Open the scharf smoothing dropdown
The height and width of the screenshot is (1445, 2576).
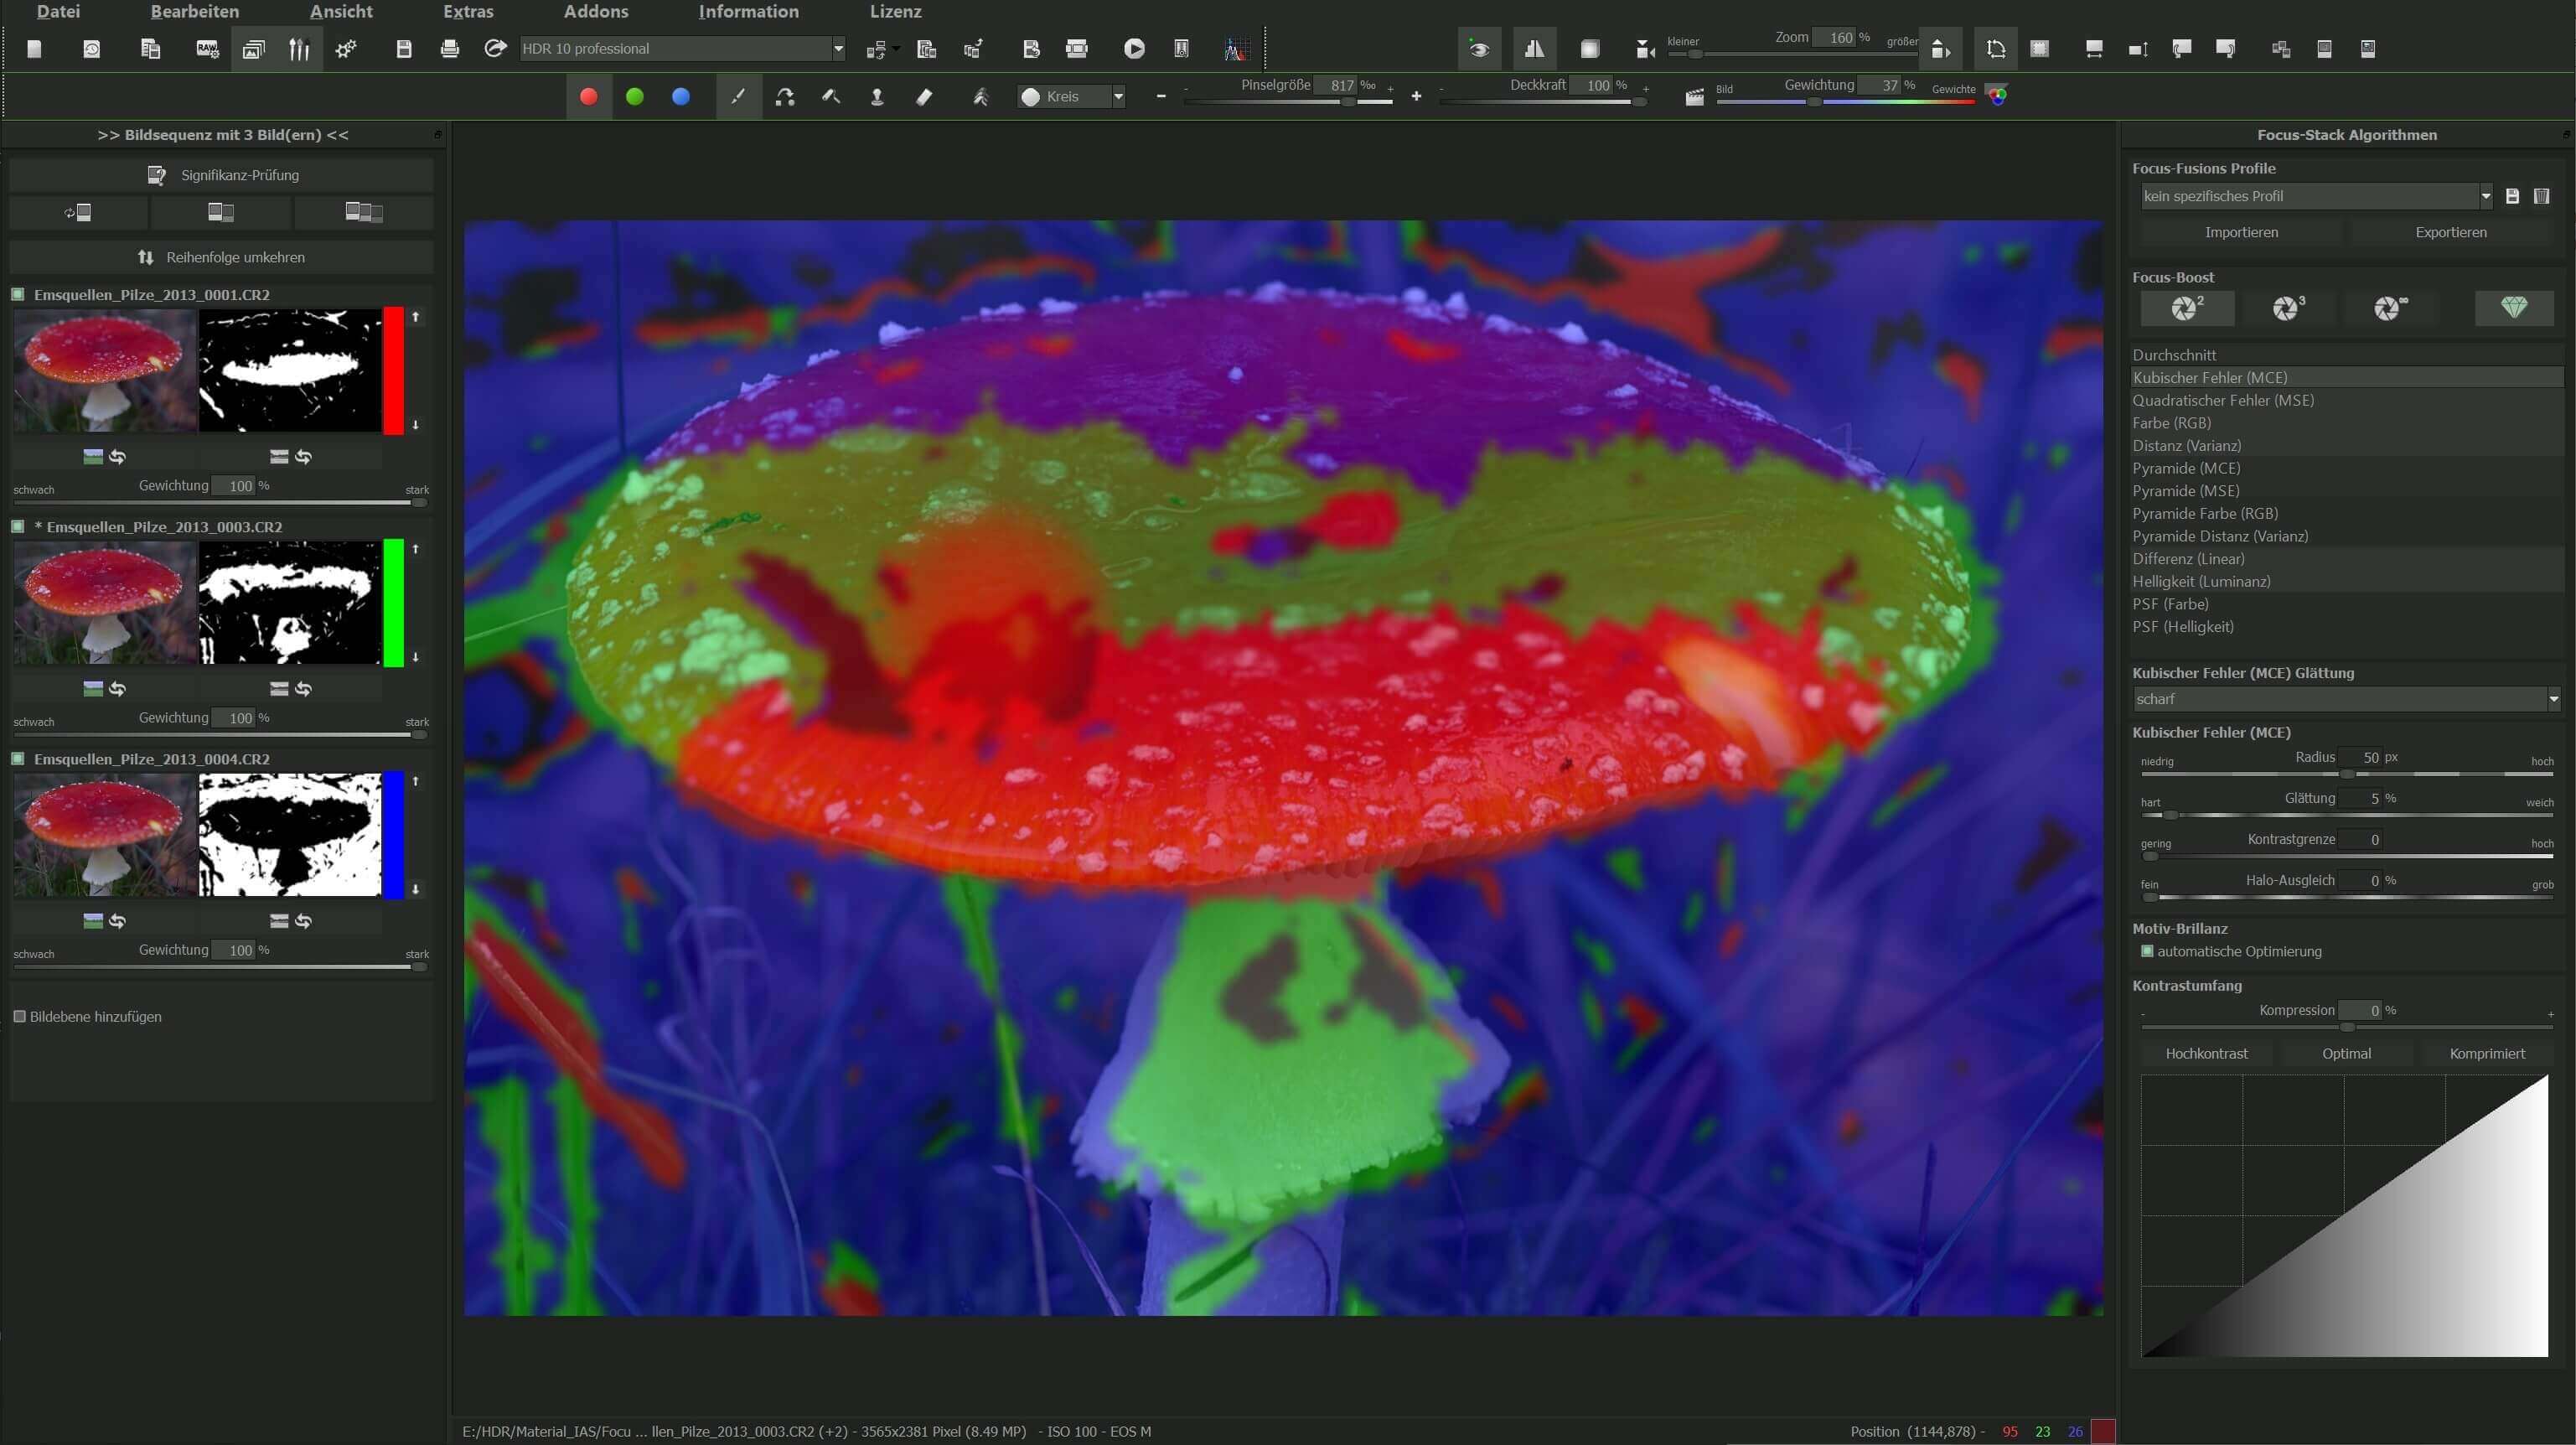(x=2346, y=699)
